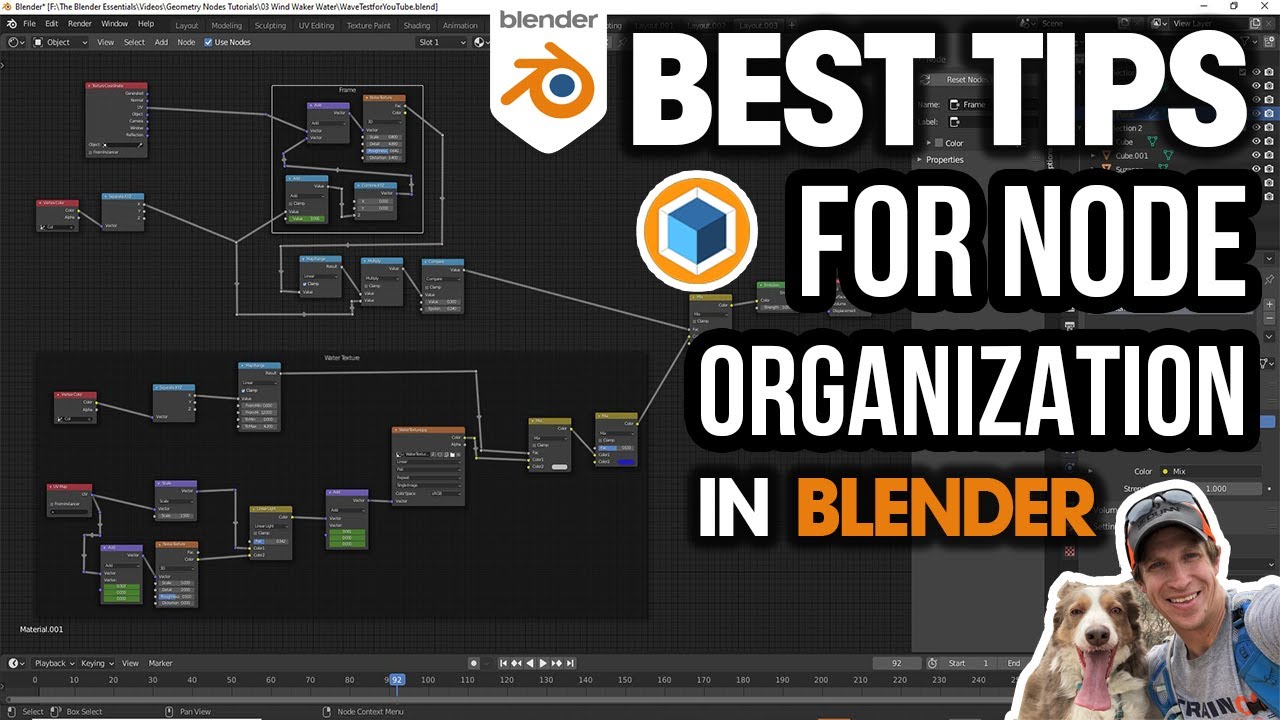Switch to the Sculpting workspace tab
The image size is (1280, 720).
[270, 25]
